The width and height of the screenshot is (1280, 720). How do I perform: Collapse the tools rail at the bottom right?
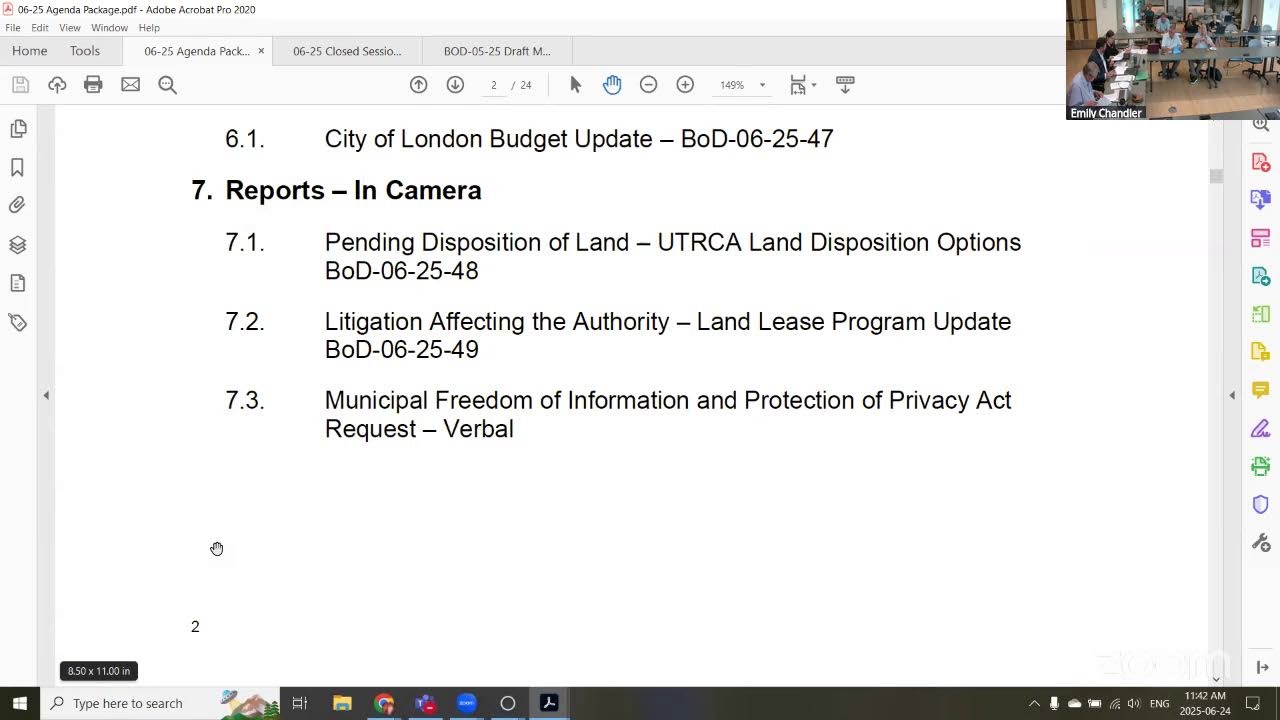tap(1262, 668)
